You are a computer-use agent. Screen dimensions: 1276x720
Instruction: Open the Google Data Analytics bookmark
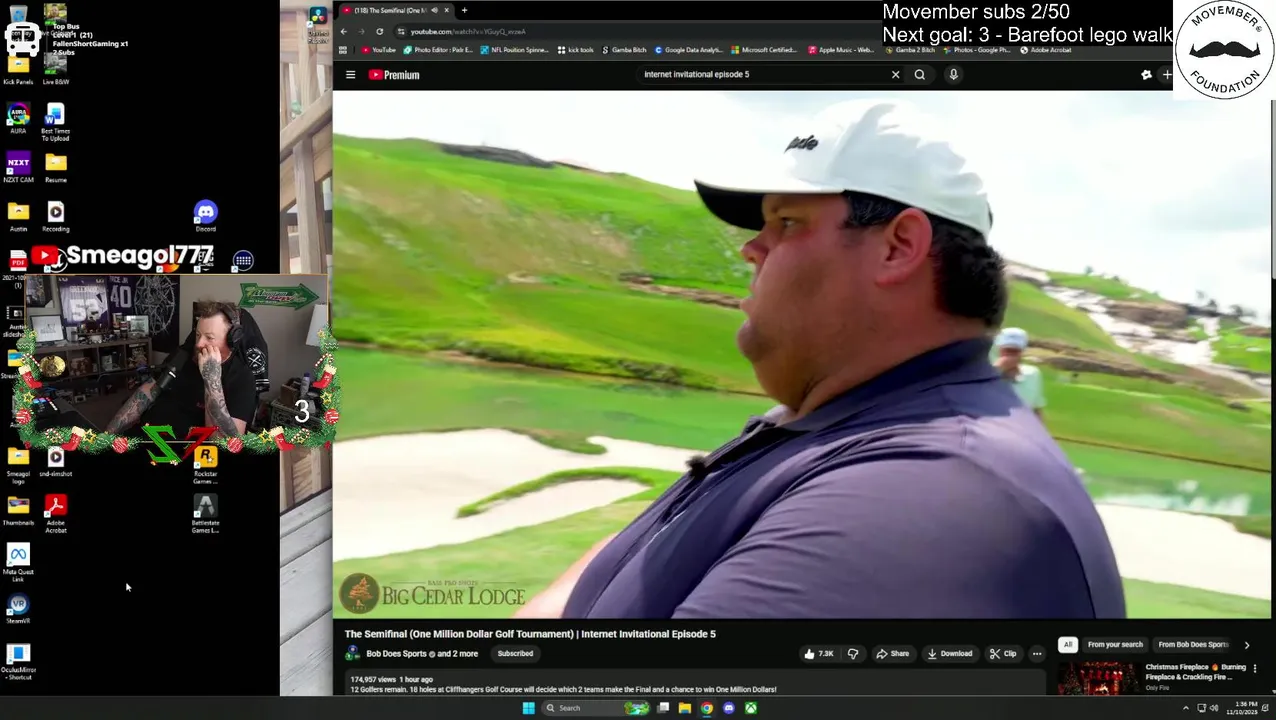tap(690, 50)
